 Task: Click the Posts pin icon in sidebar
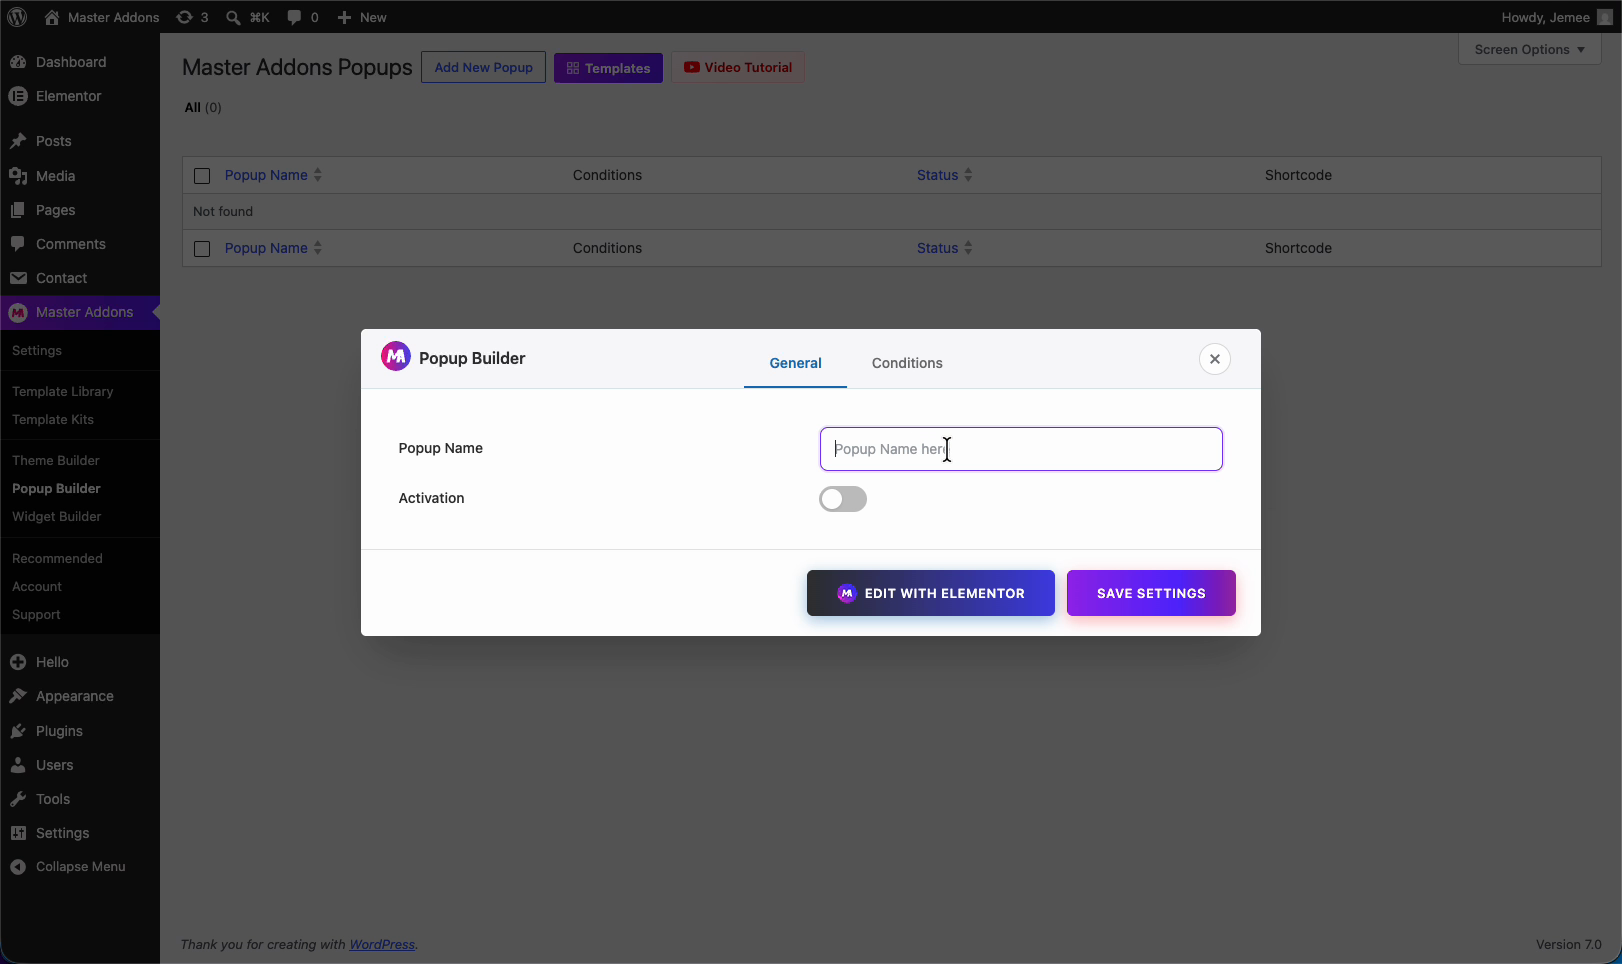tap(18, 141)
